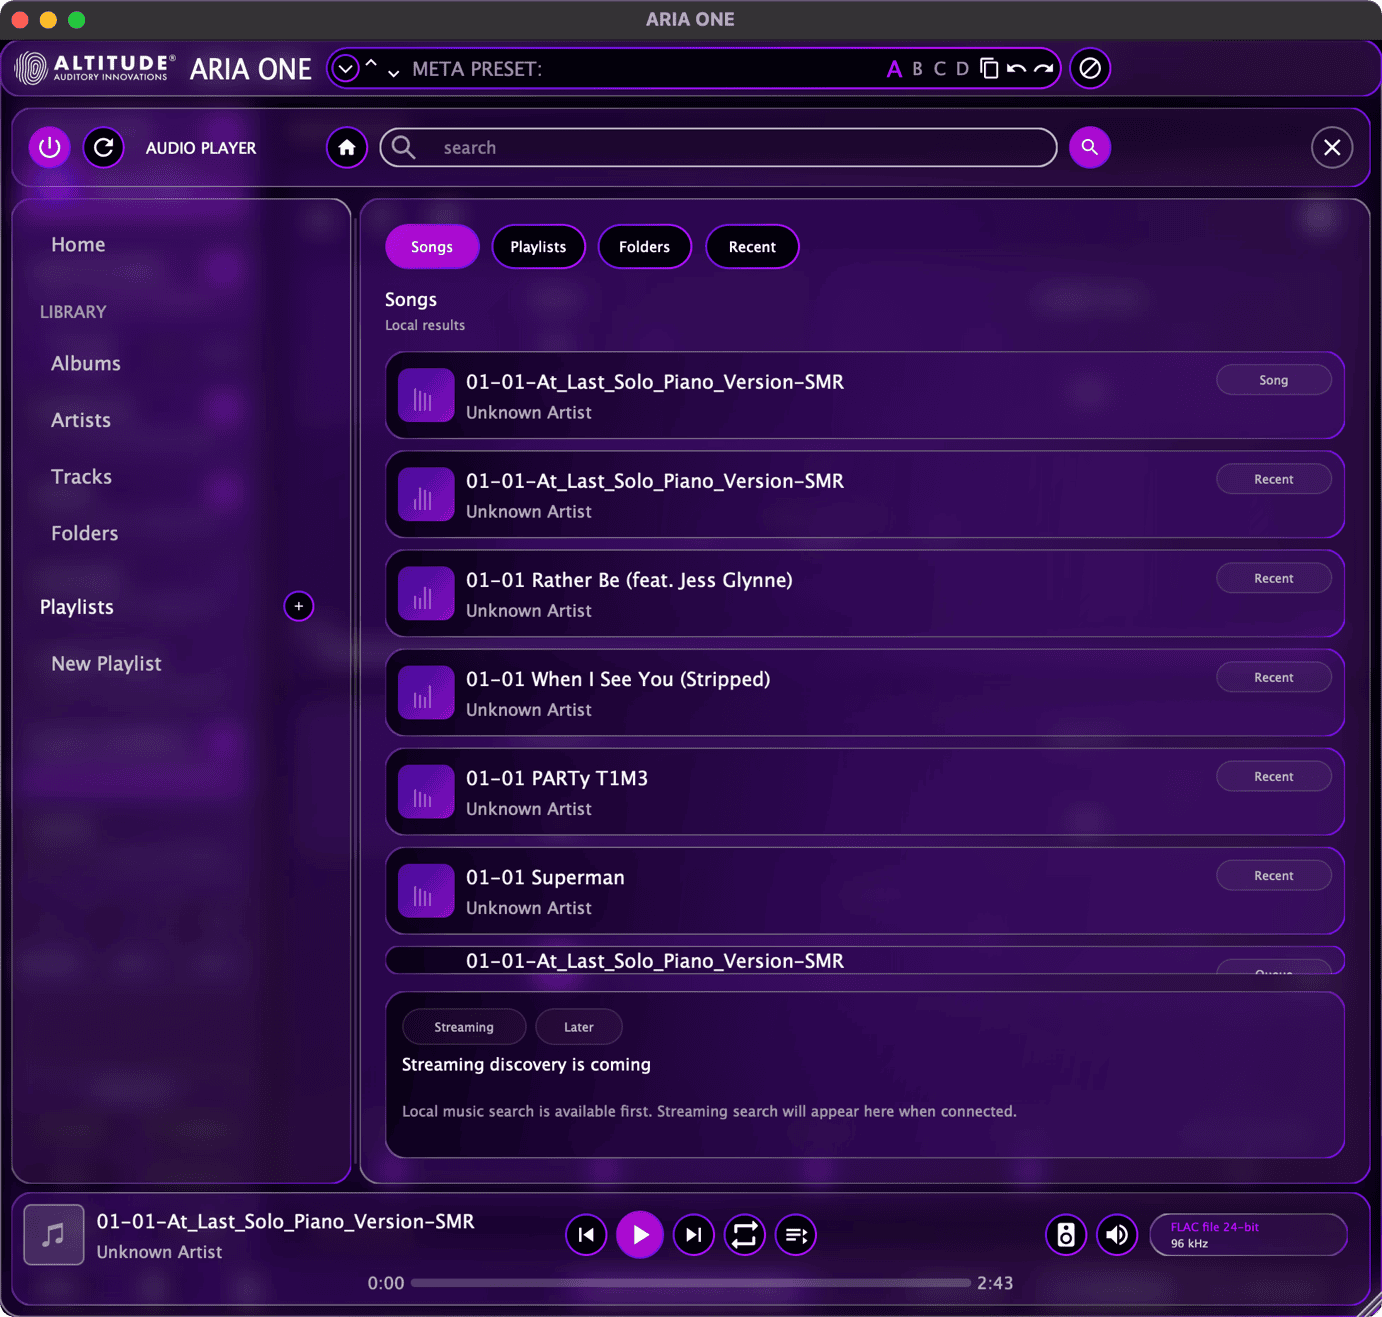Select the next preset down arrow

point(393,73)
